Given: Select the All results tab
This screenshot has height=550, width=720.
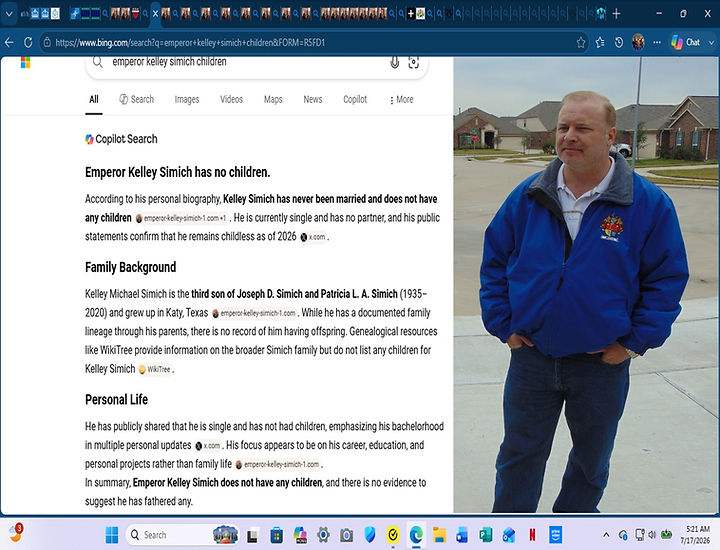Looking at the screenshot, I should tap(94, 99).
